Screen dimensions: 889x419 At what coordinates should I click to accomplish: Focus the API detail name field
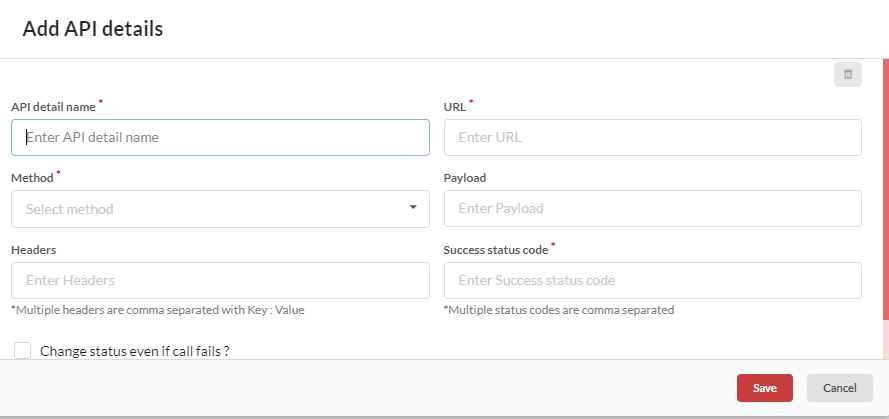[220, 137]
